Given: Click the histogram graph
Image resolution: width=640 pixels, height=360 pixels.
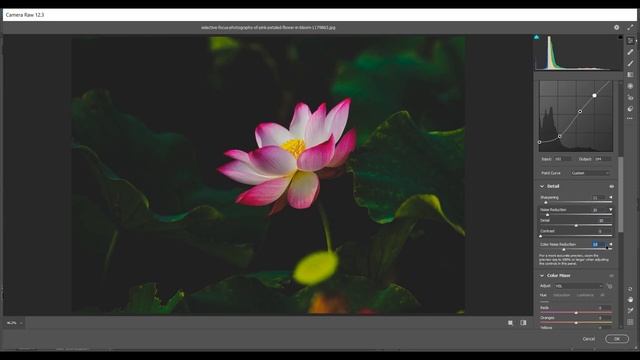Looking at the screenshot, I should (578, 53).
